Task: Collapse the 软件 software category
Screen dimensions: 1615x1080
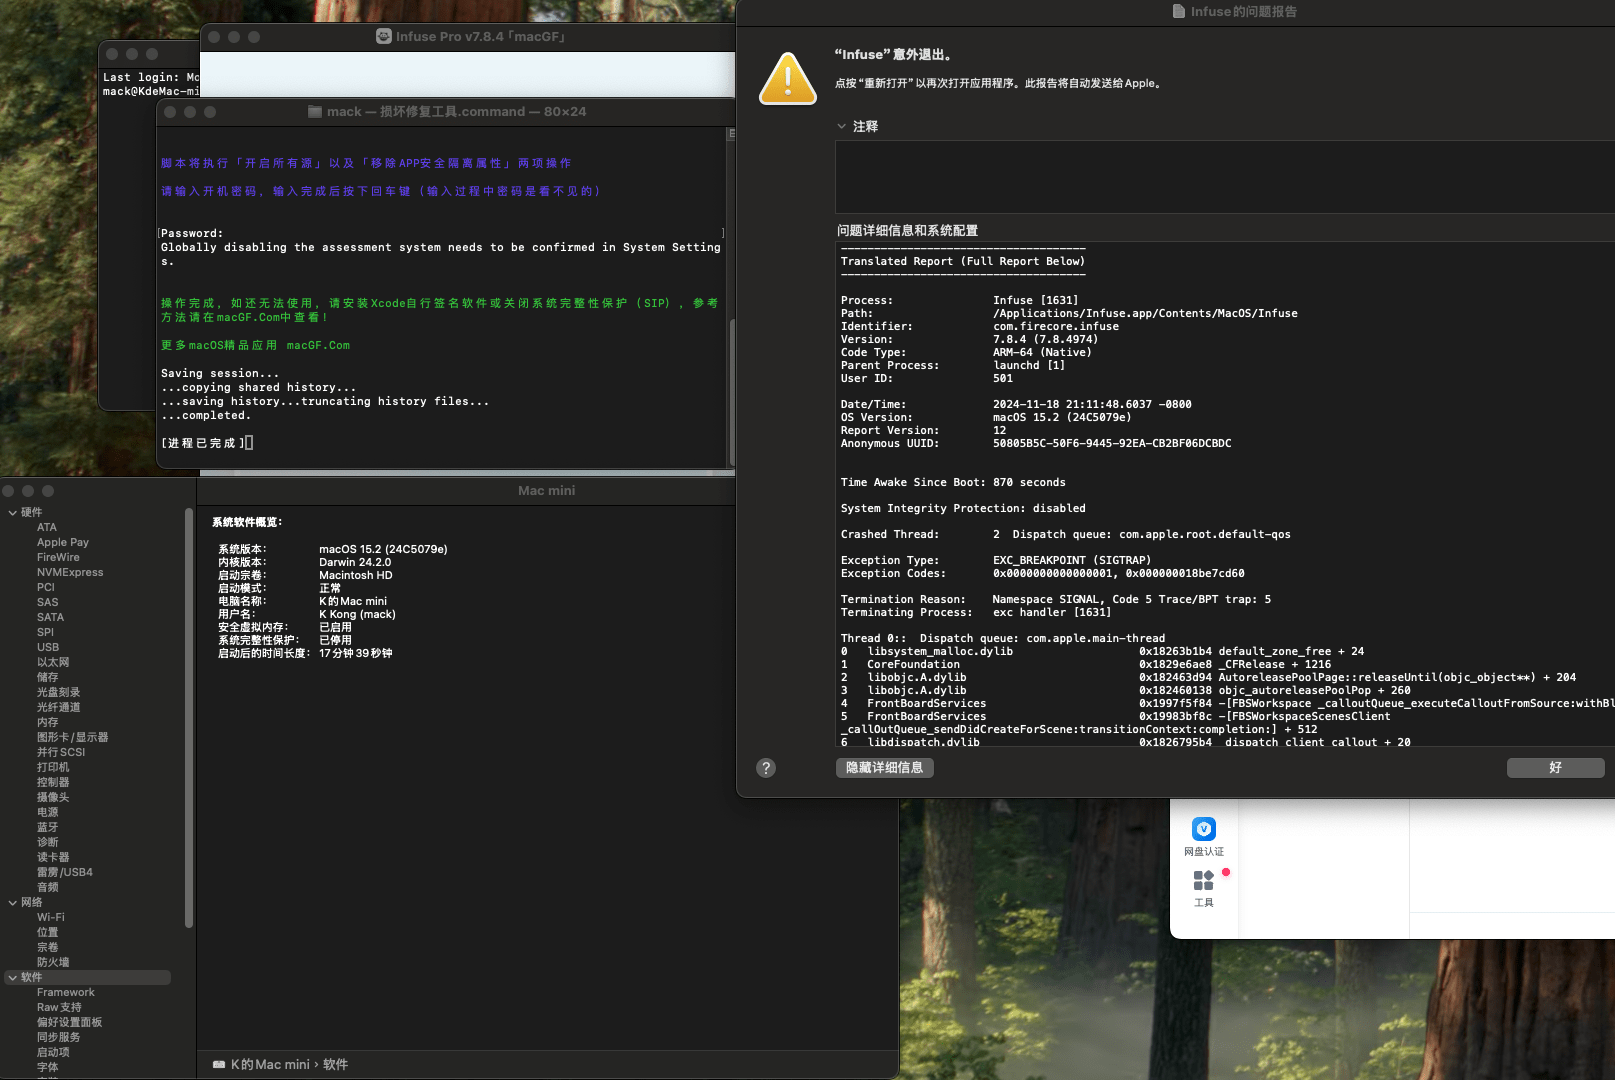Action: (x=13, y=978)
